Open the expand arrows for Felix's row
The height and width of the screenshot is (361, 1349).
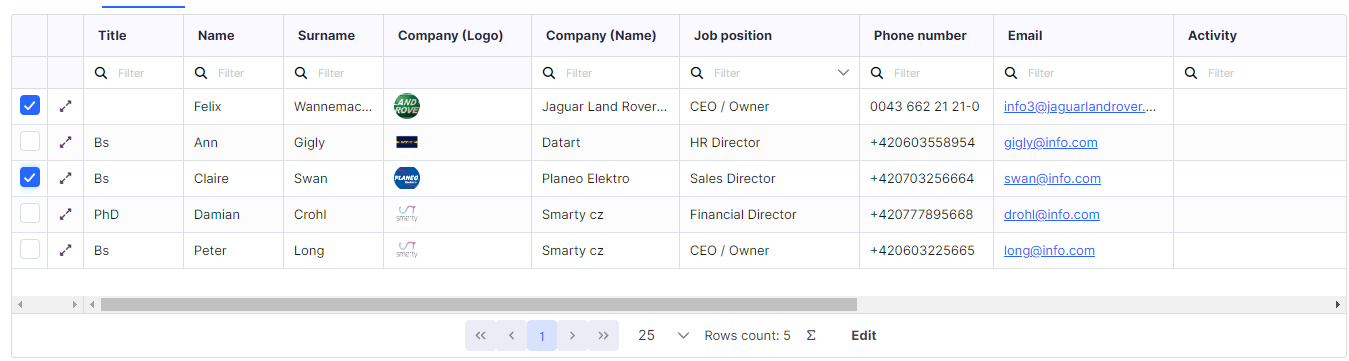pos(65,106)
